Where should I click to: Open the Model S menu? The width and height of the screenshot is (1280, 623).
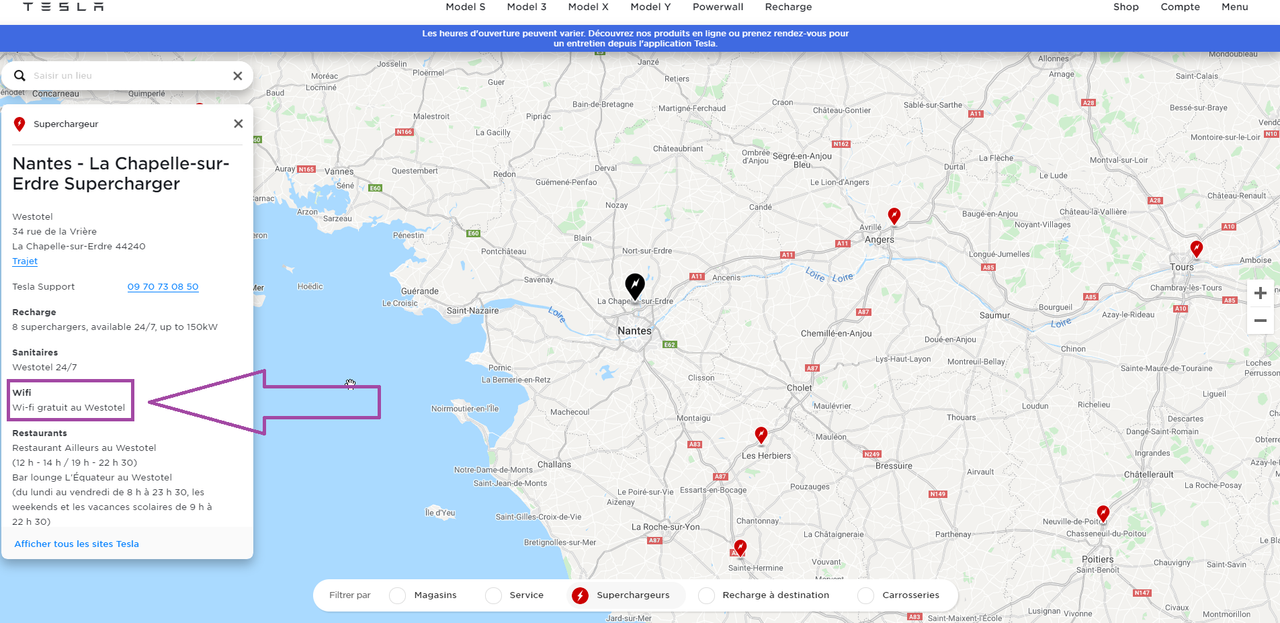point(465,7)
